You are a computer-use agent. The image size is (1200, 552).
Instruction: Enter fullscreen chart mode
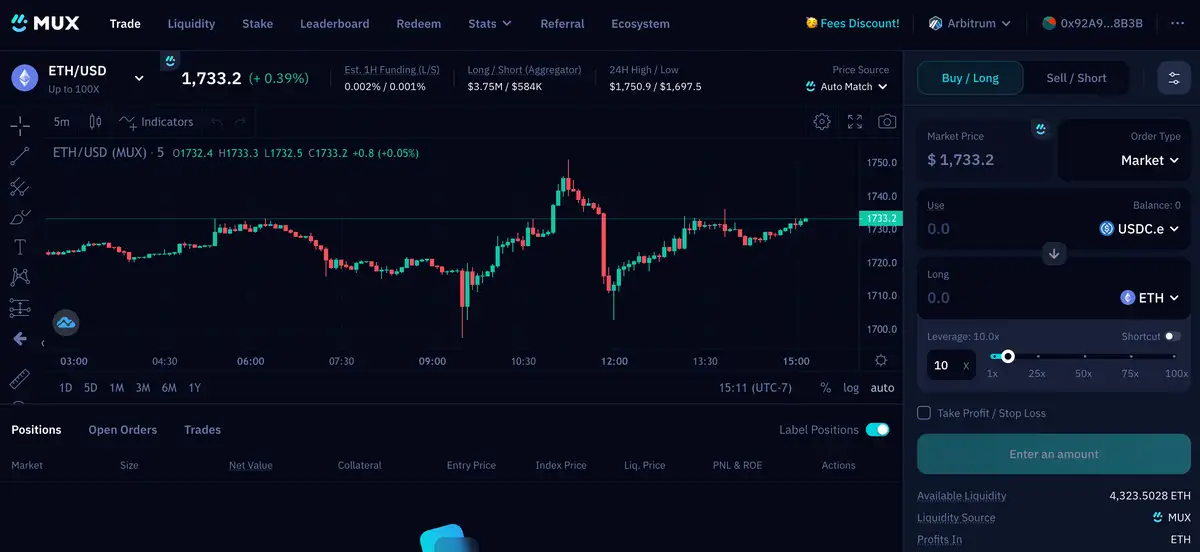pos(855,122)
